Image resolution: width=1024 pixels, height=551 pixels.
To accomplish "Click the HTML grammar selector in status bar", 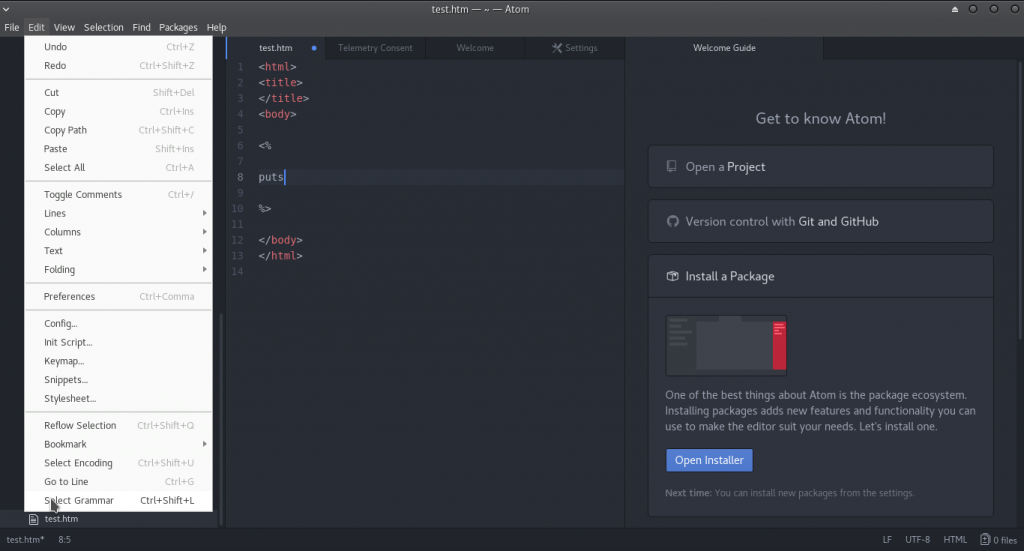I will click(955, 540).
